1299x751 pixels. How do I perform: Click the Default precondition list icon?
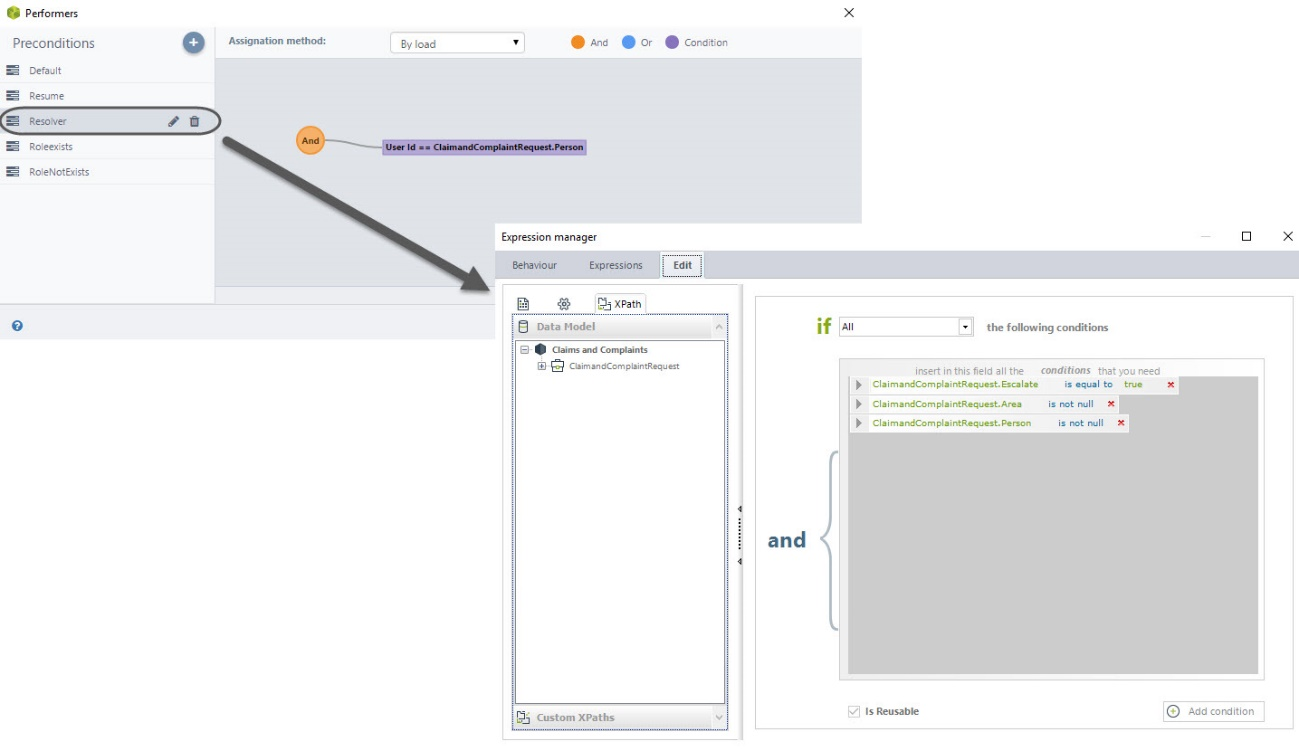pyautogui.click(x=13, y=70)
